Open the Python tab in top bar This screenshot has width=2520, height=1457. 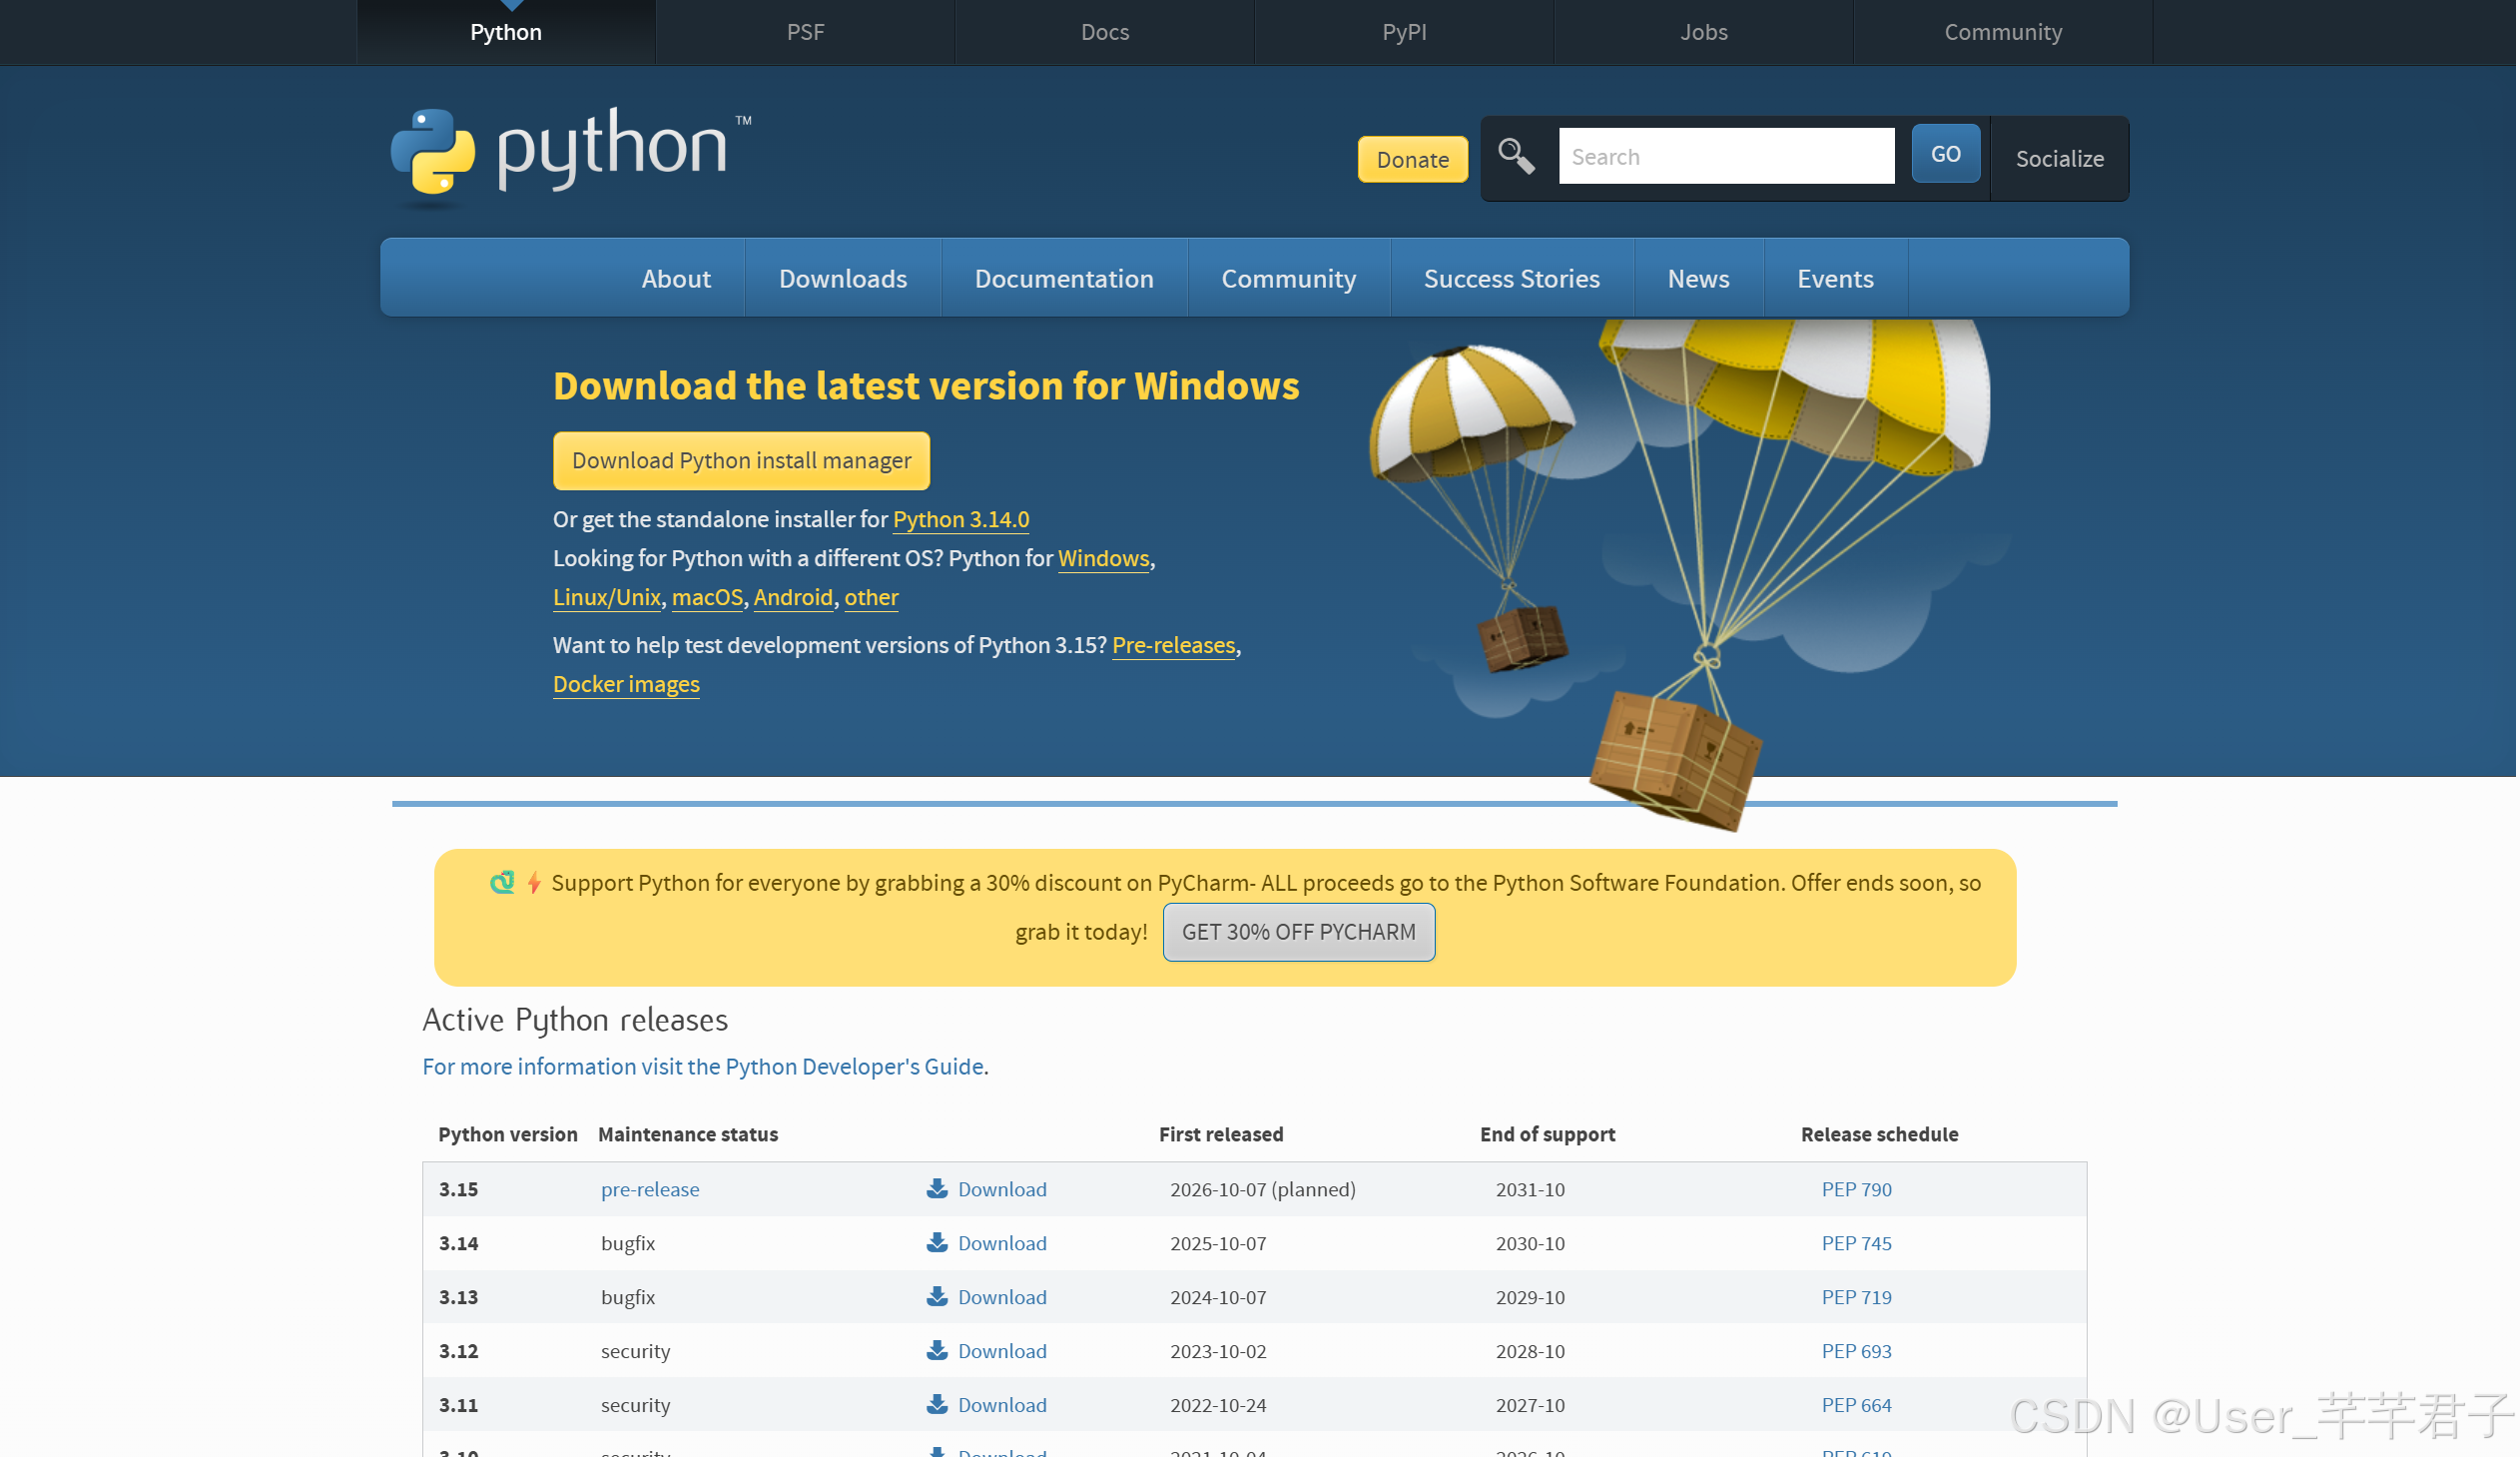pos(506,32)
